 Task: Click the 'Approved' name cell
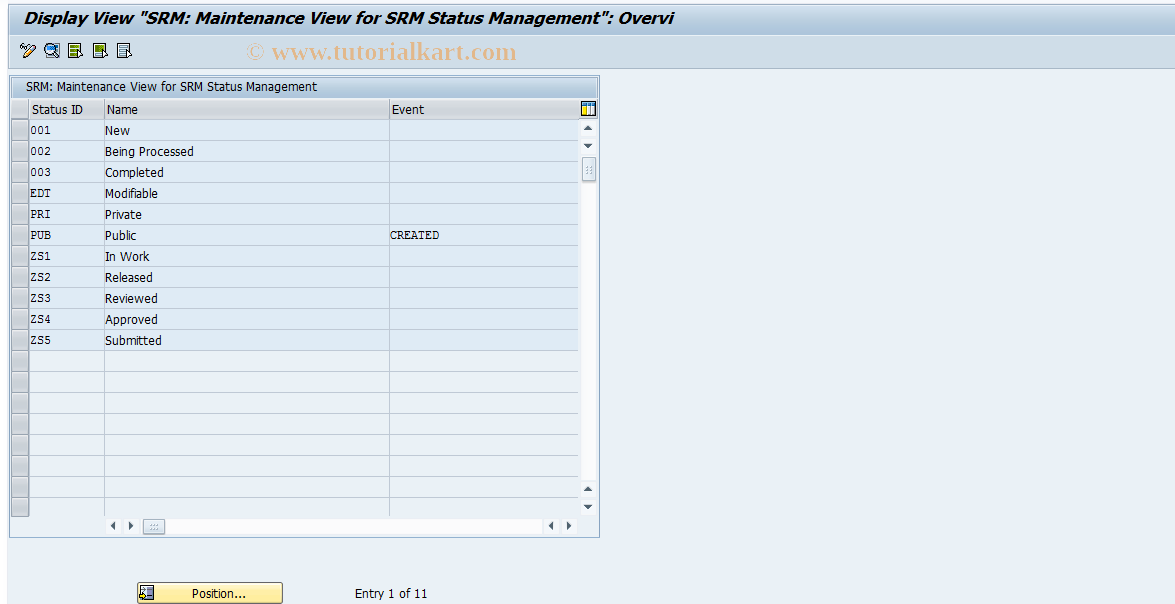(x=247, y=319)
